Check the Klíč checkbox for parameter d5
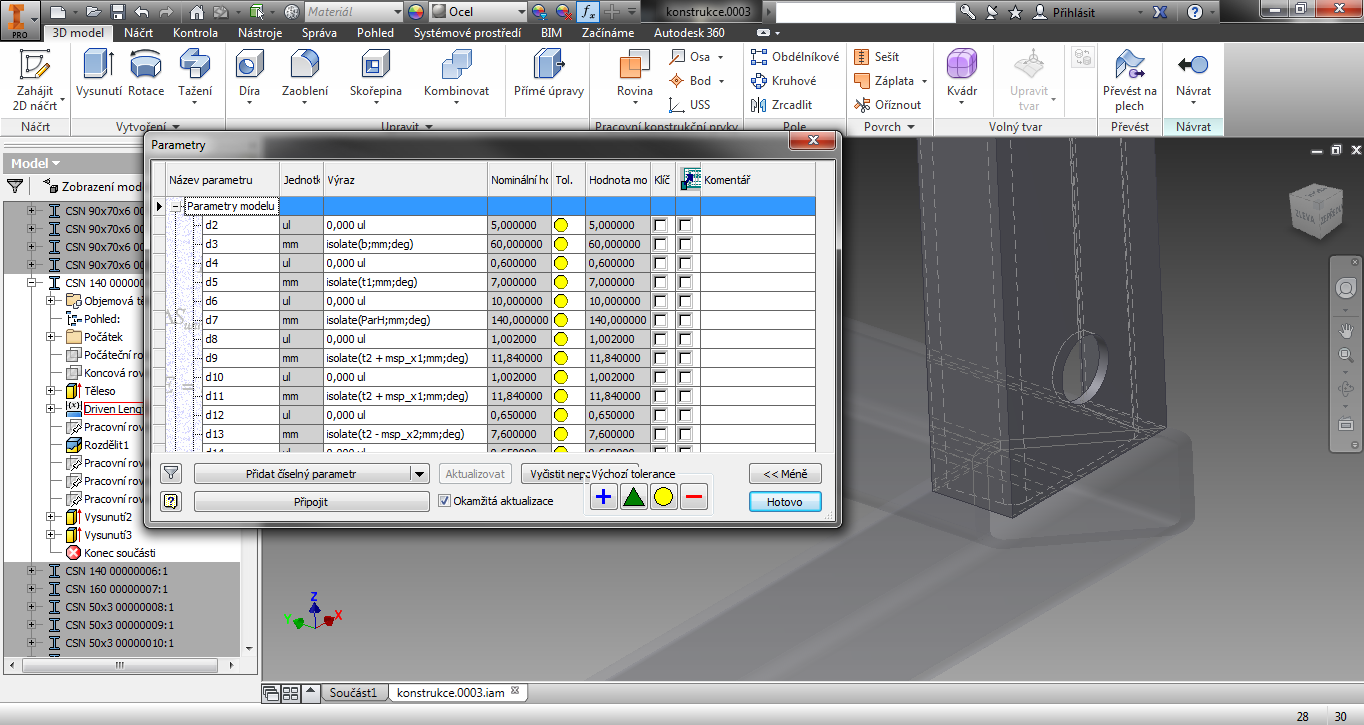Screen dimensions: 1364x725 (x=661, y=282)
